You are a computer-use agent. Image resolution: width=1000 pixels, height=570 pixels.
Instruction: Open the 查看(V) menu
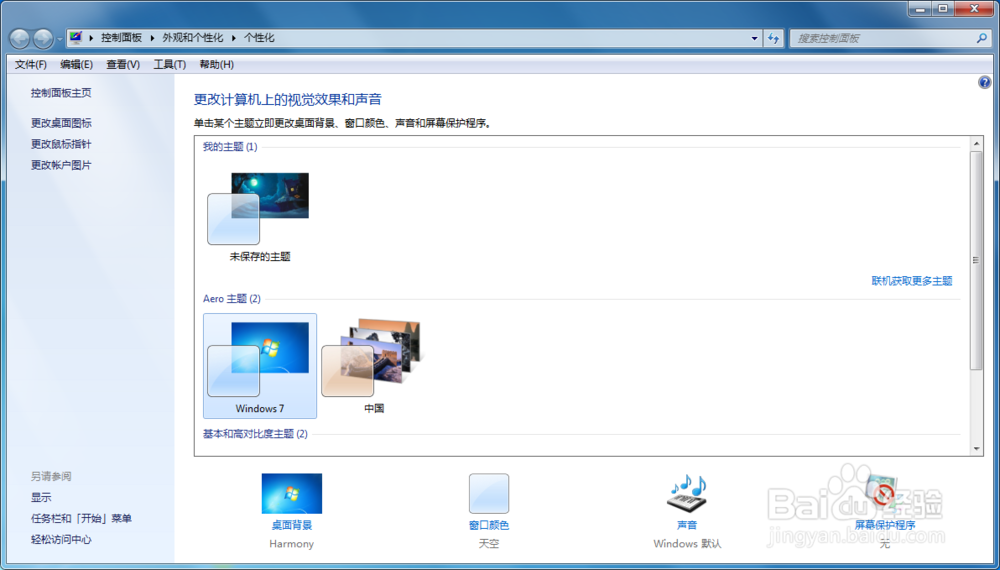coord(123,64)
